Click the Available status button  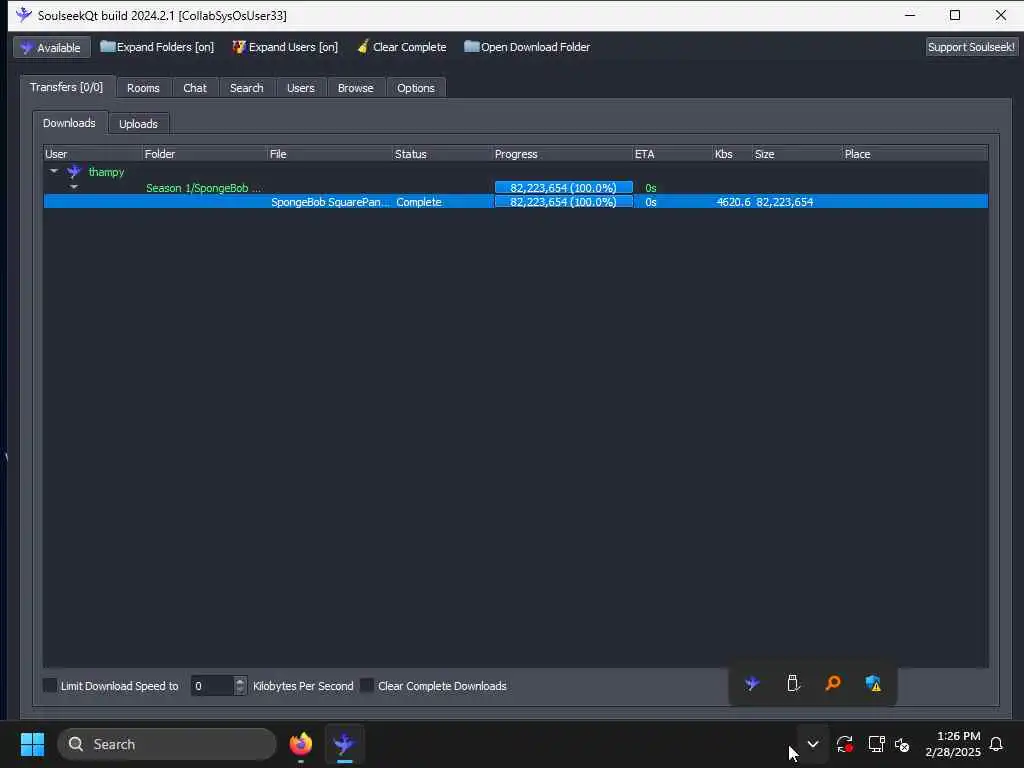[x=52, y=47]
